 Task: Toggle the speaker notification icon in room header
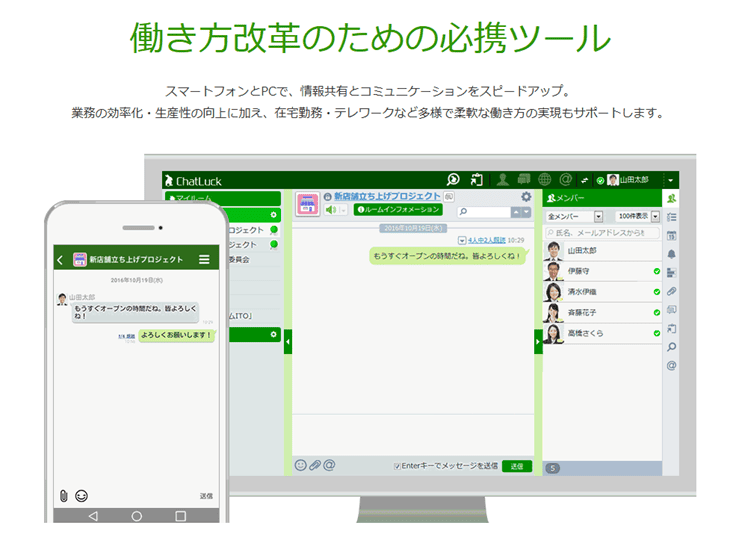(x=331, y=211)
